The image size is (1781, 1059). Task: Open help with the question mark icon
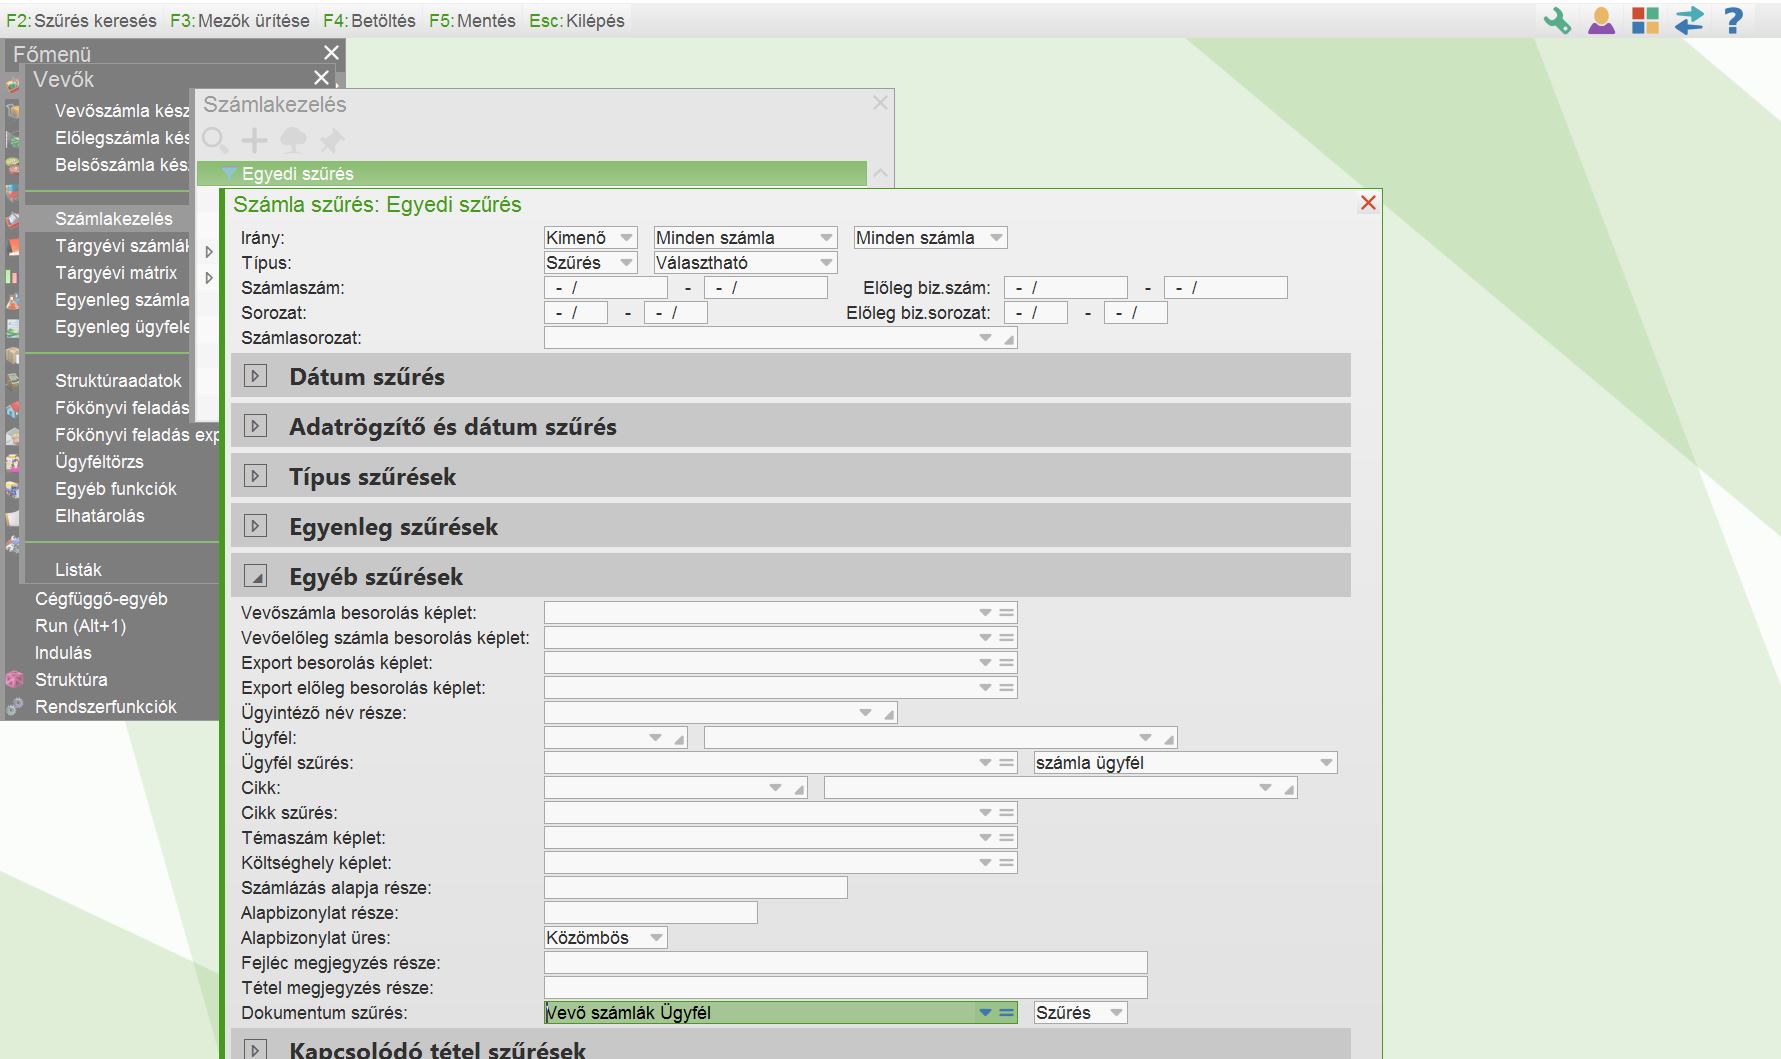pyautogui.click(x=1733, y=21)
